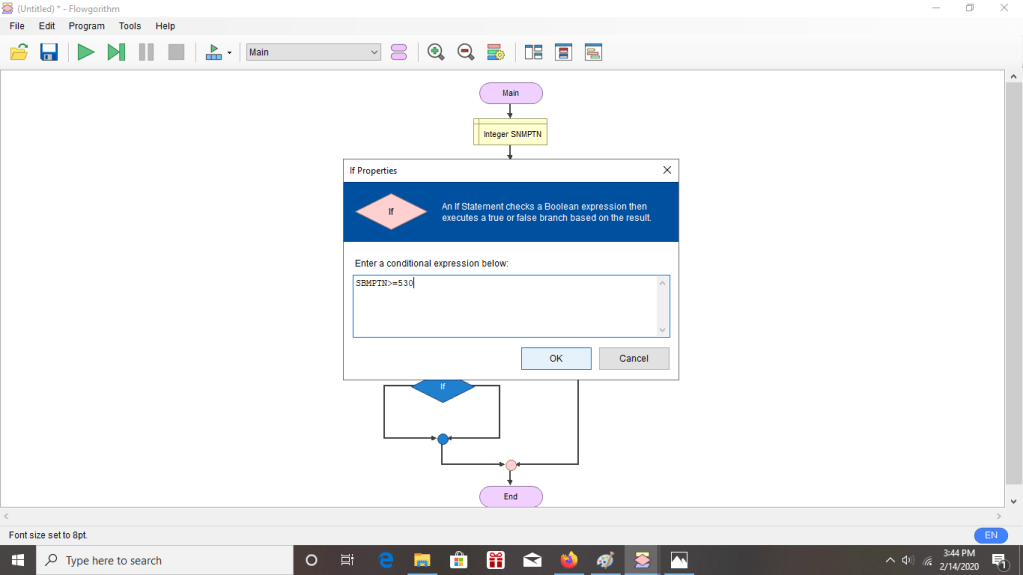
Task: Click the Zoom Out magnifier icon
Action: point(466,52)
